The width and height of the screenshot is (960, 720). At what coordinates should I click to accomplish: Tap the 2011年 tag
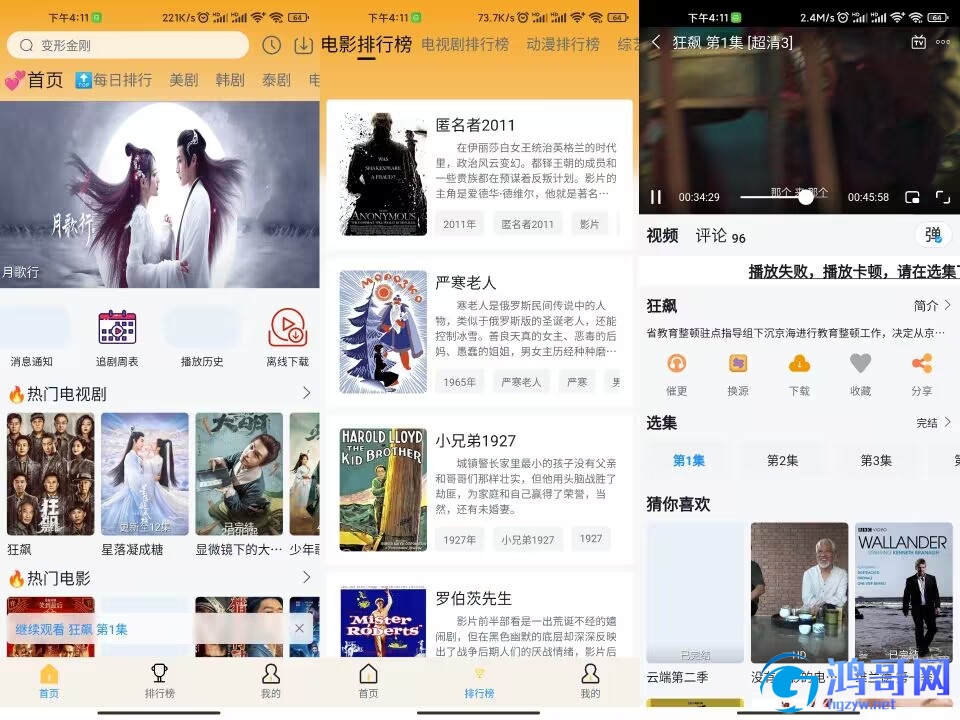pos(460,224)
